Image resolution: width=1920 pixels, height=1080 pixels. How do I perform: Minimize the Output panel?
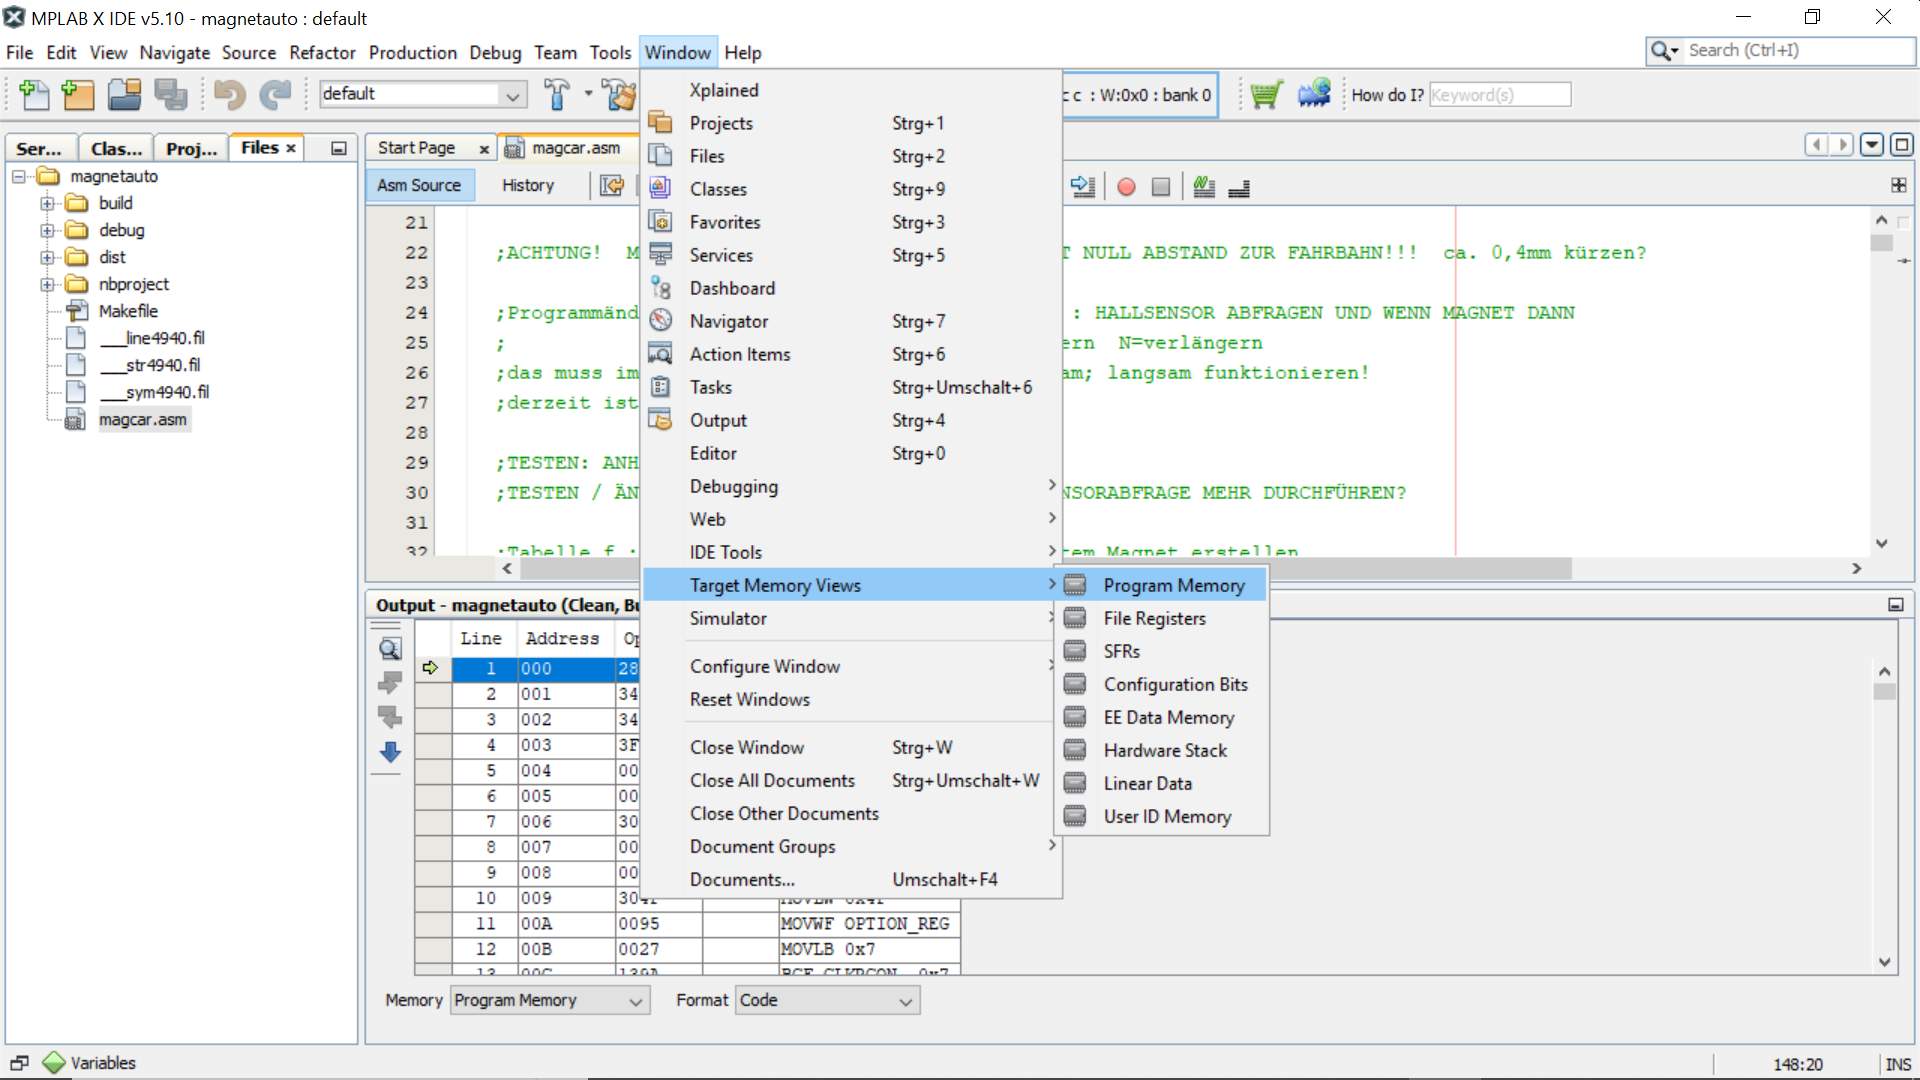pos(1895,605)
